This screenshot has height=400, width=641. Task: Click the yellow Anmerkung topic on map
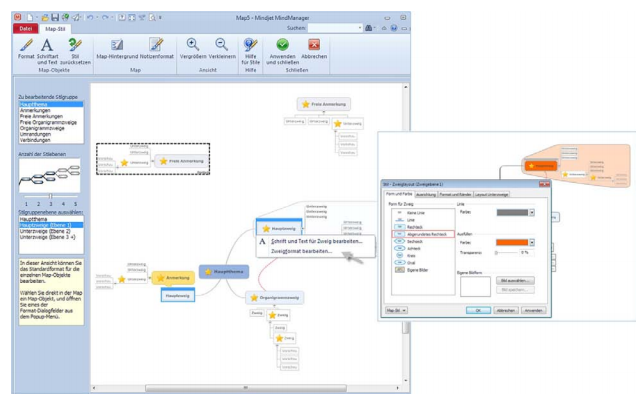coord(173,278)
